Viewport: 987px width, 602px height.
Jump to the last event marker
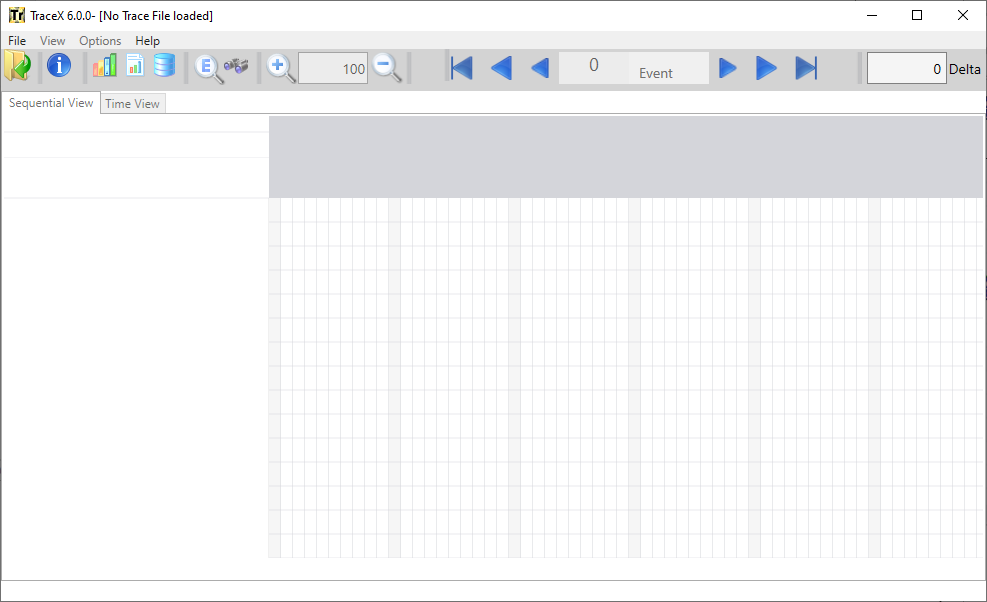806,67
